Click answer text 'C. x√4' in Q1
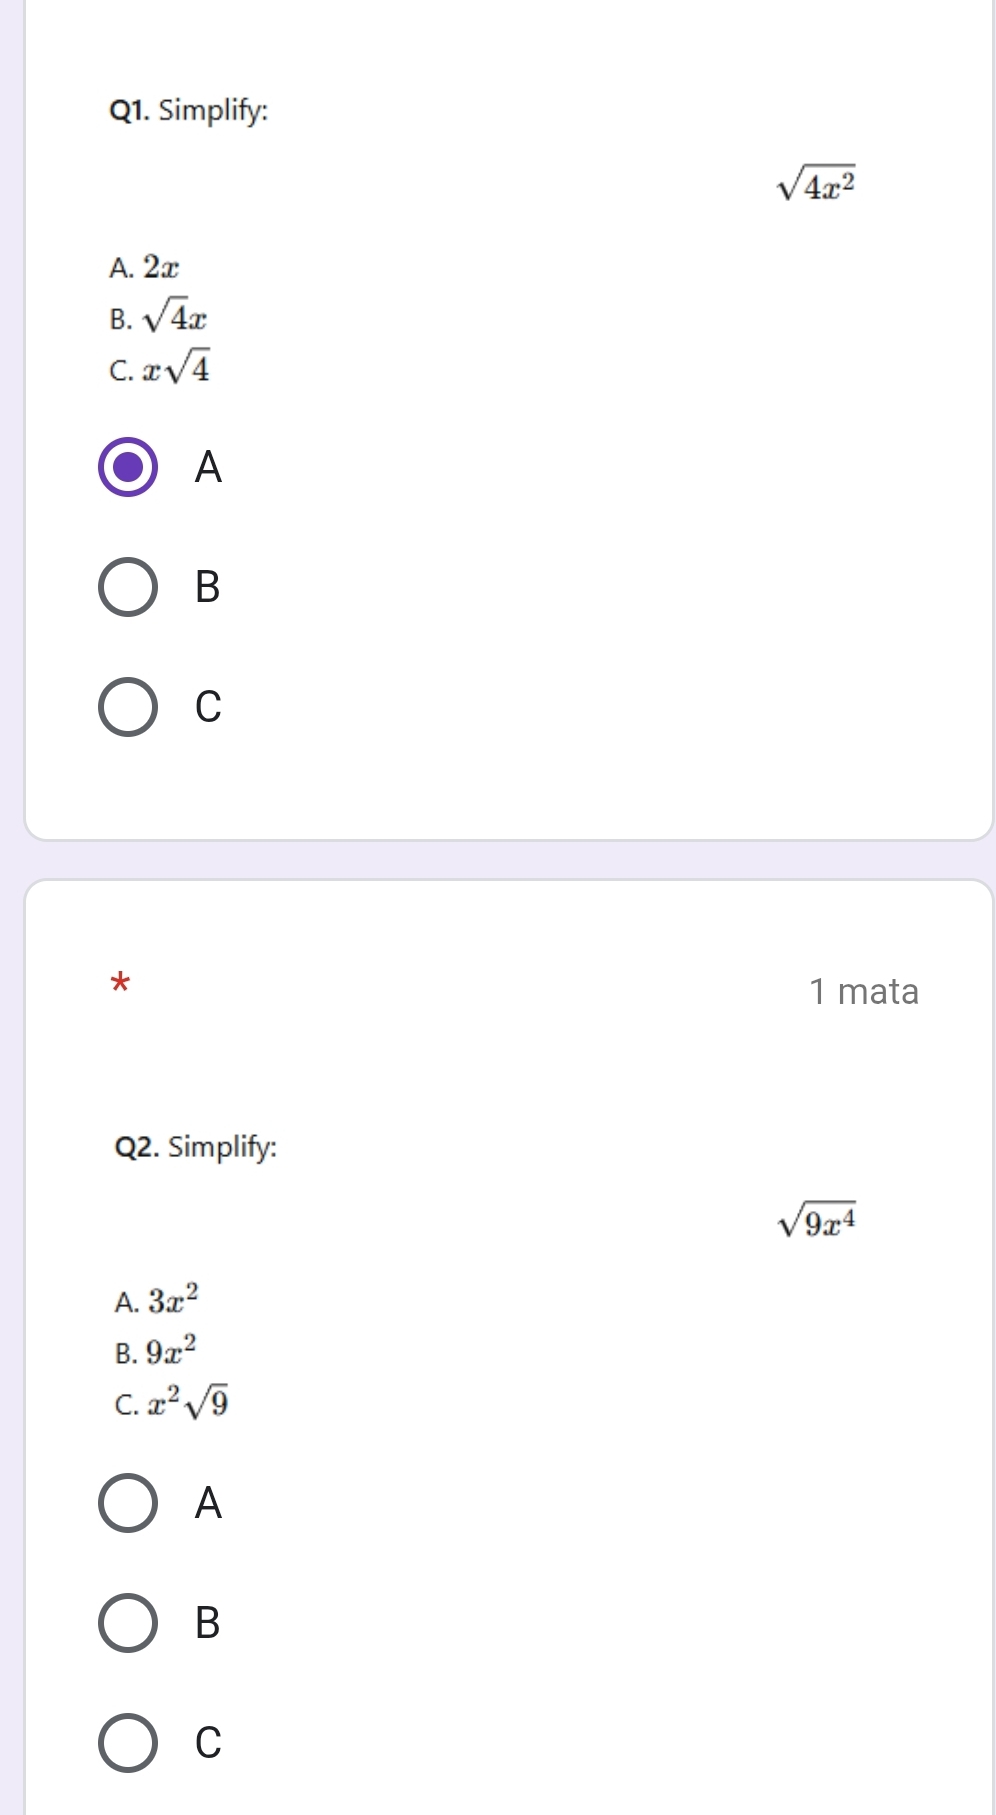This screenshot has width=996, height=1815. [160, 369]
